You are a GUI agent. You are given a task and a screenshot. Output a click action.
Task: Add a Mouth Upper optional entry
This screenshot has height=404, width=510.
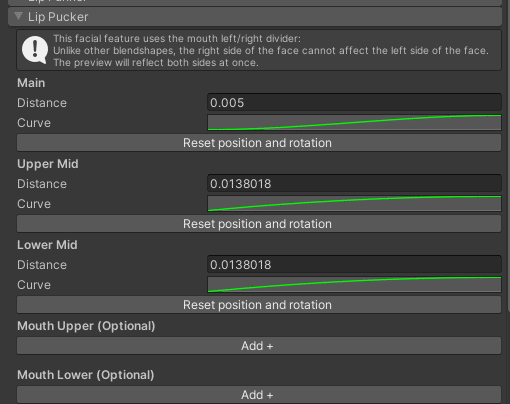[x=259, y=346]
